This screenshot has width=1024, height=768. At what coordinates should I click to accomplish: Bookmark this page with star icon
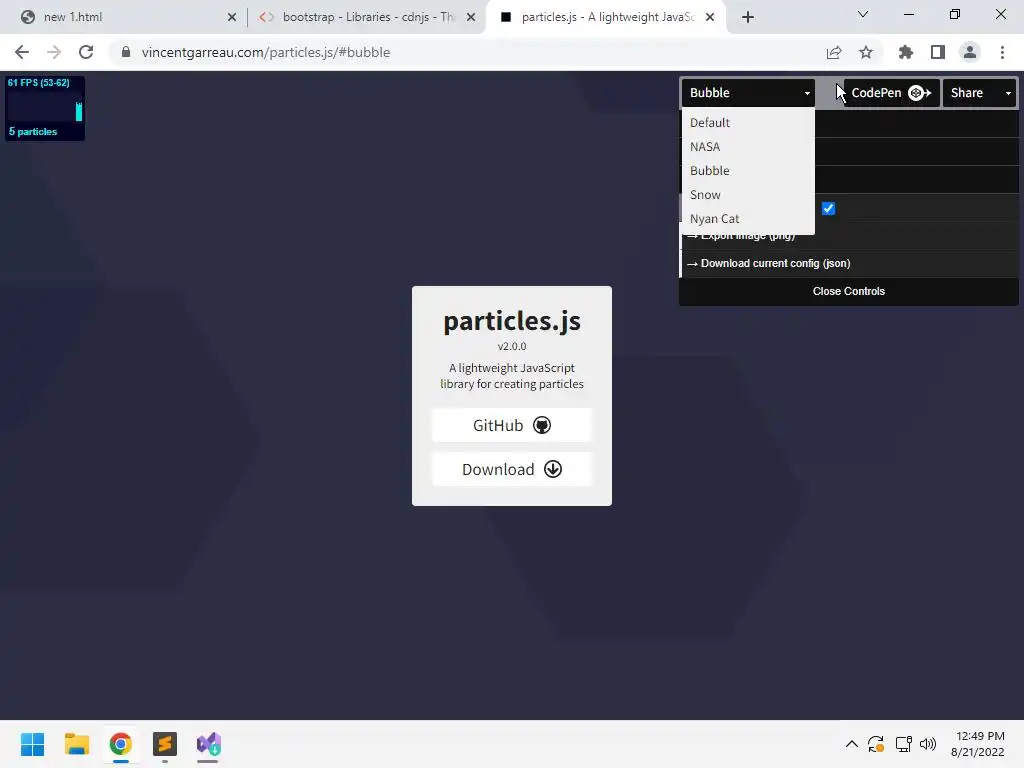point(866,52)
